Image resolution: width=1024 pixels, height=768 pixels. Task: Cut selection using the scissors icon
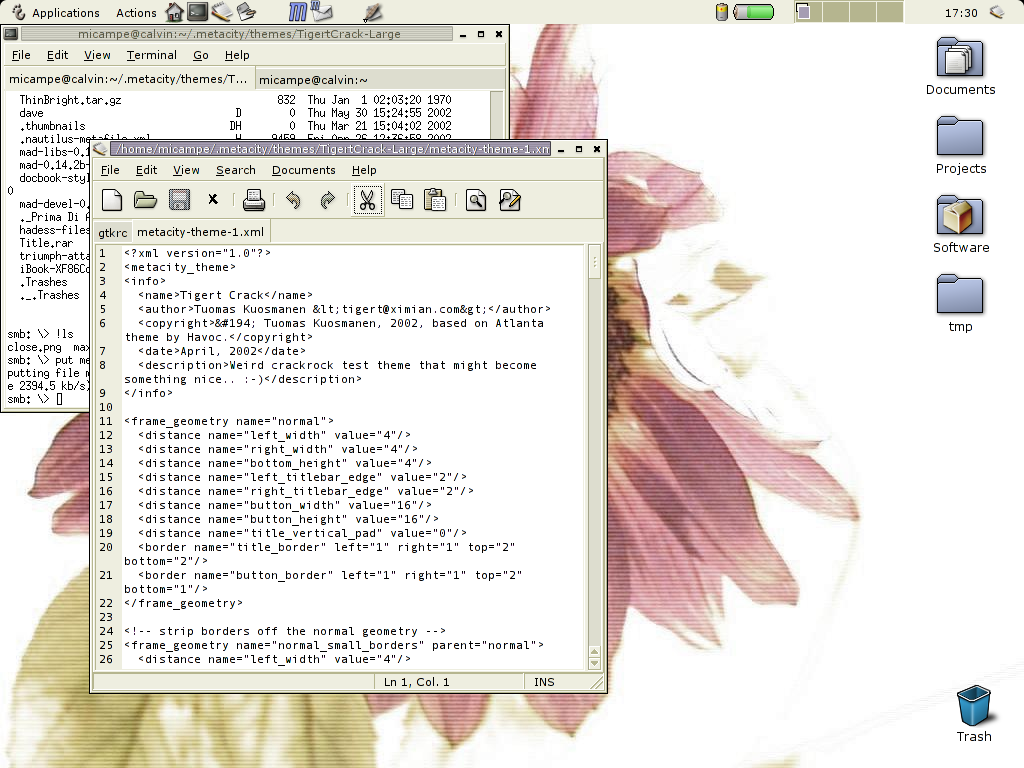[x=367, y=201]
